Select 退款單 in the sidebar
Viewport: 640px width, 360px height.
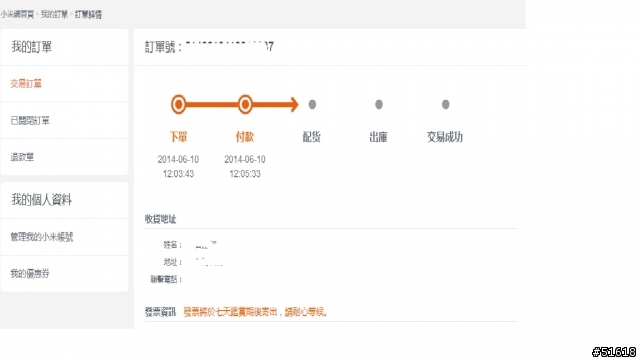point(22,157)
